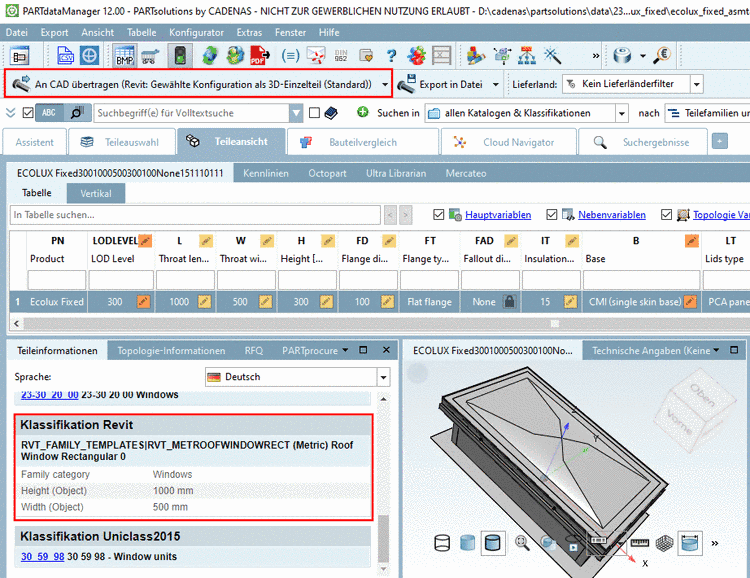
Task: Click the DIN 962 toolbar icon
Action: (341, 56)
